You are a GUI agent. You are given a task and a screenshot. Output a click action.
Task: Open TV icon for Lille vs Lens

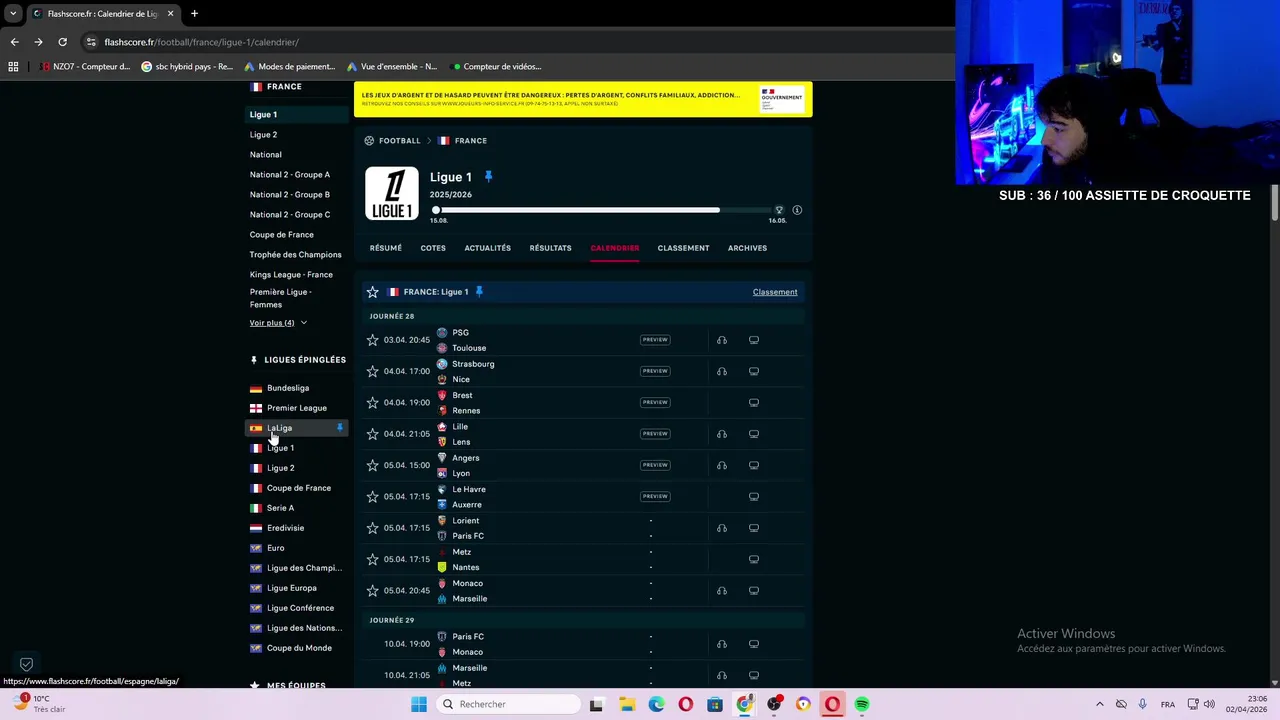[754, 434]
